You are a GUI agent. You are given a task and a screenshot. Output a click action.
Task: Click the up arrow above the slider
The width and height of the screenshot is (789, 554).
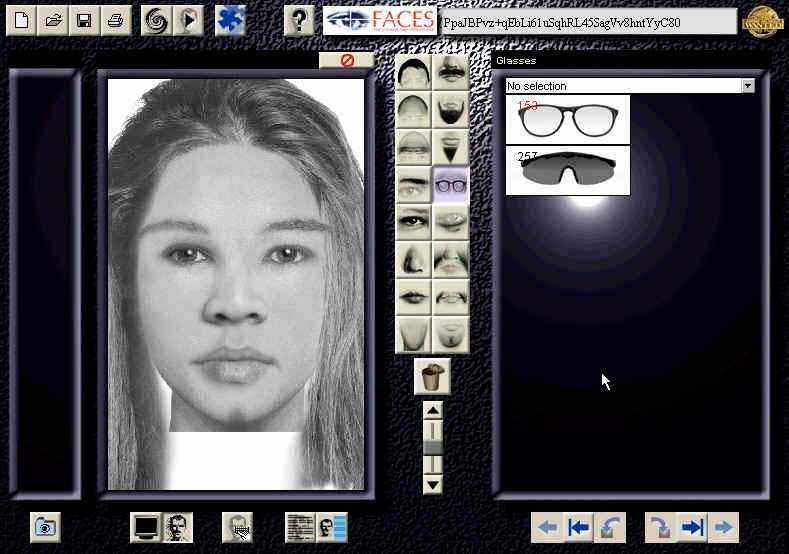(432, 410)
